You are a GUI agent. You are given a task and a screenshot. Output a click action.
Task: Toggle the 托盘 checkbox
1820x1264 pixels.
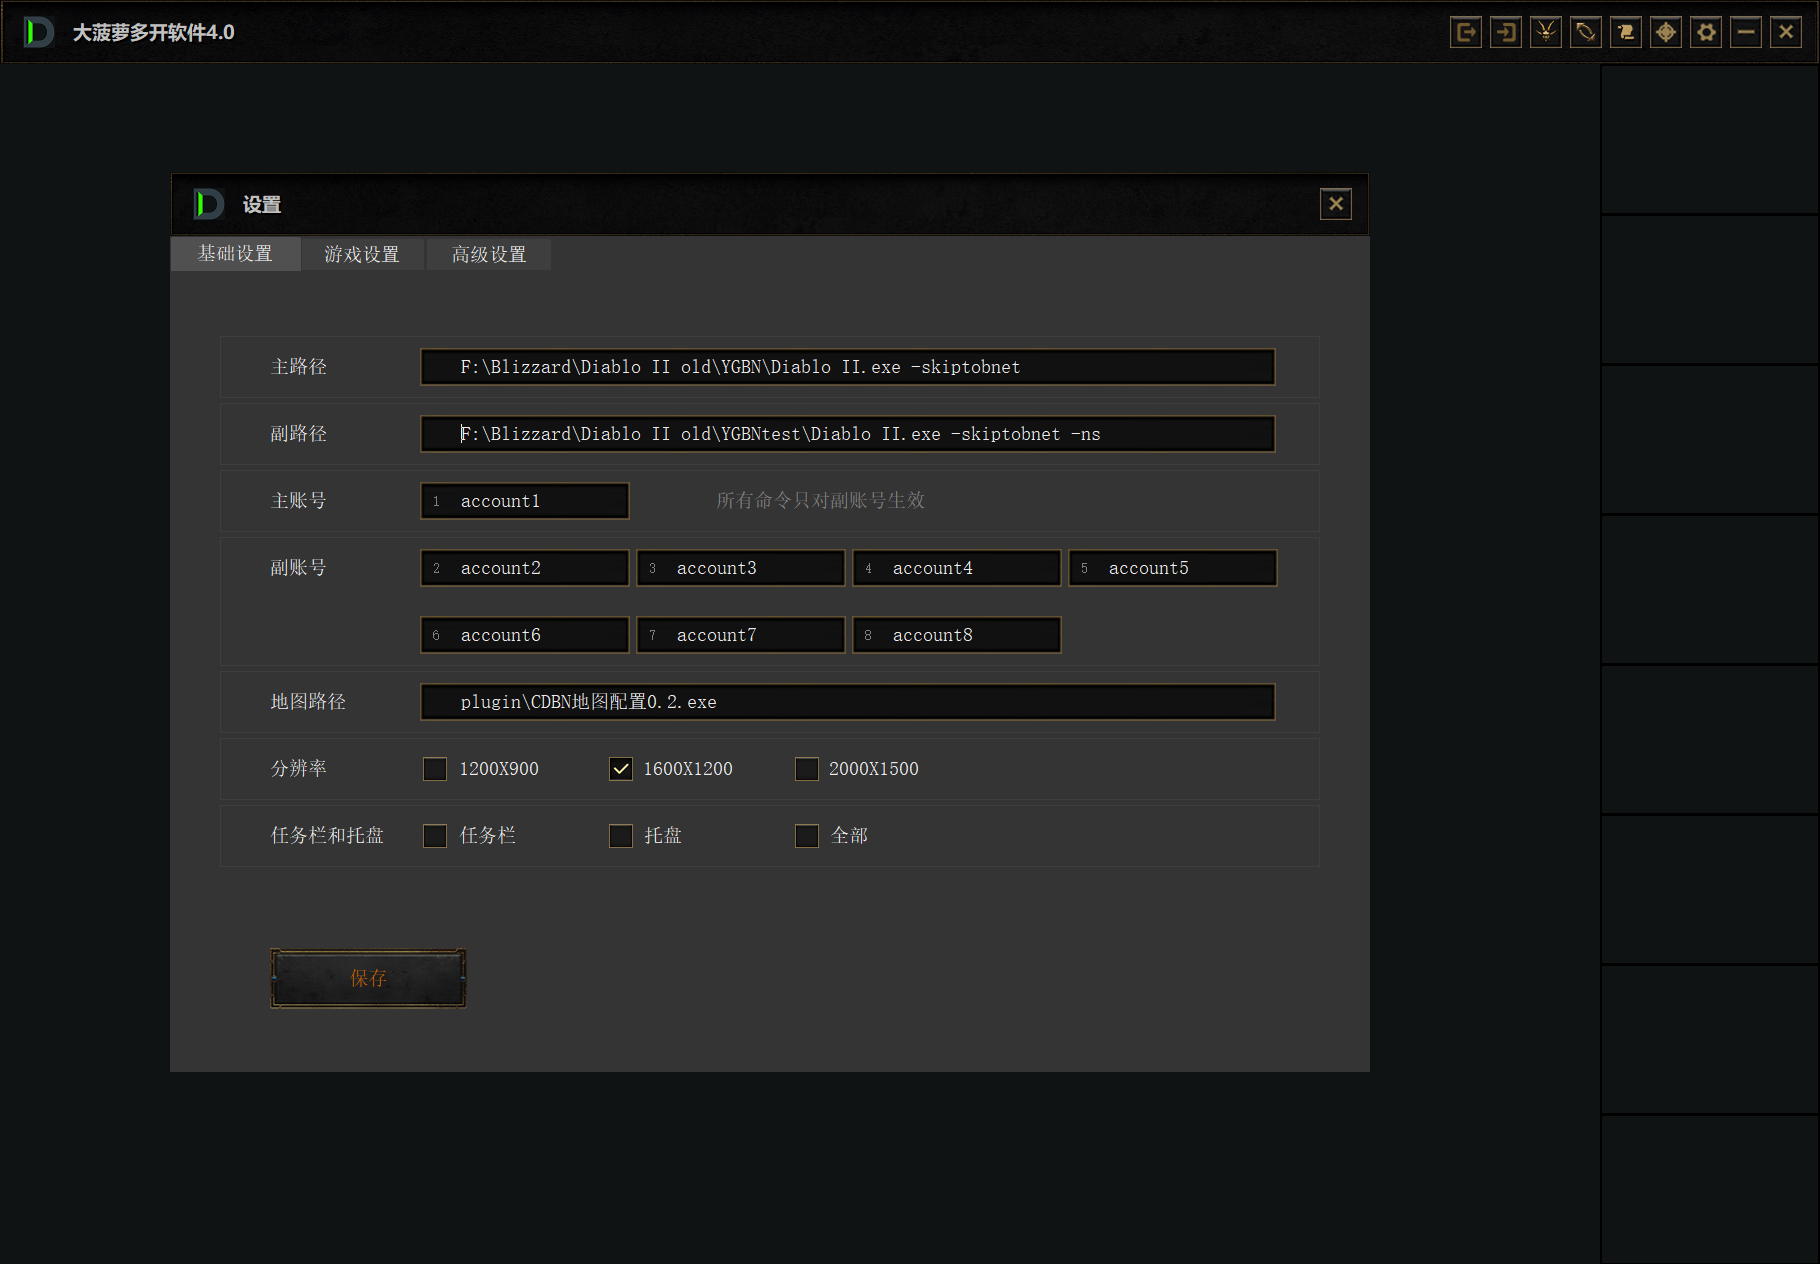click(621, 836)
